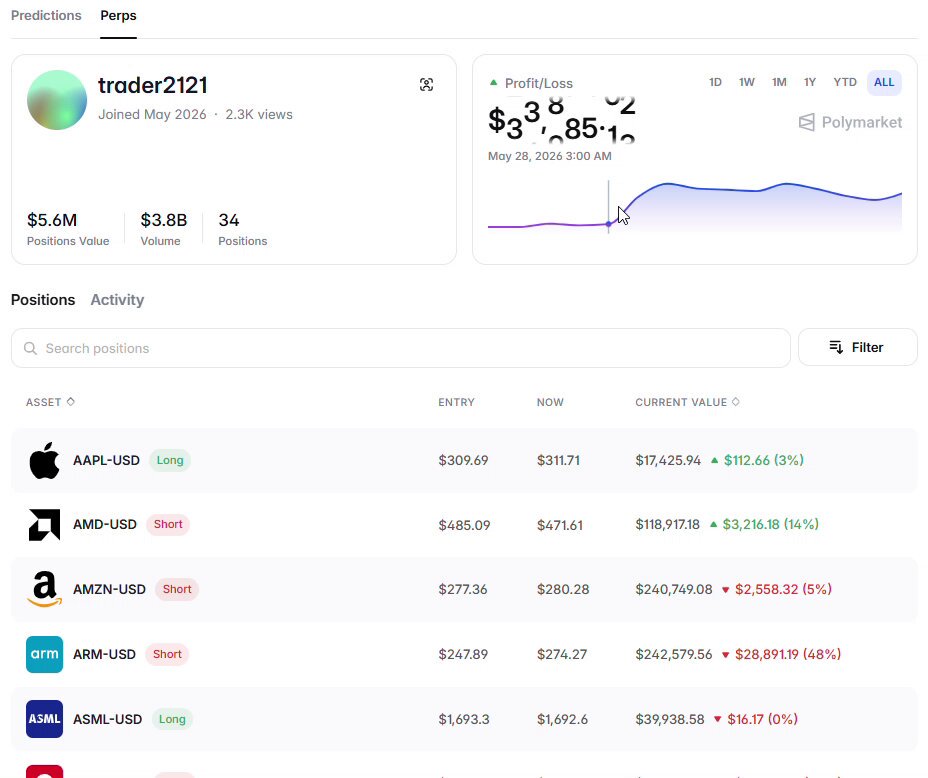
Task: Select the Perps tab
Action: point(118,15)
